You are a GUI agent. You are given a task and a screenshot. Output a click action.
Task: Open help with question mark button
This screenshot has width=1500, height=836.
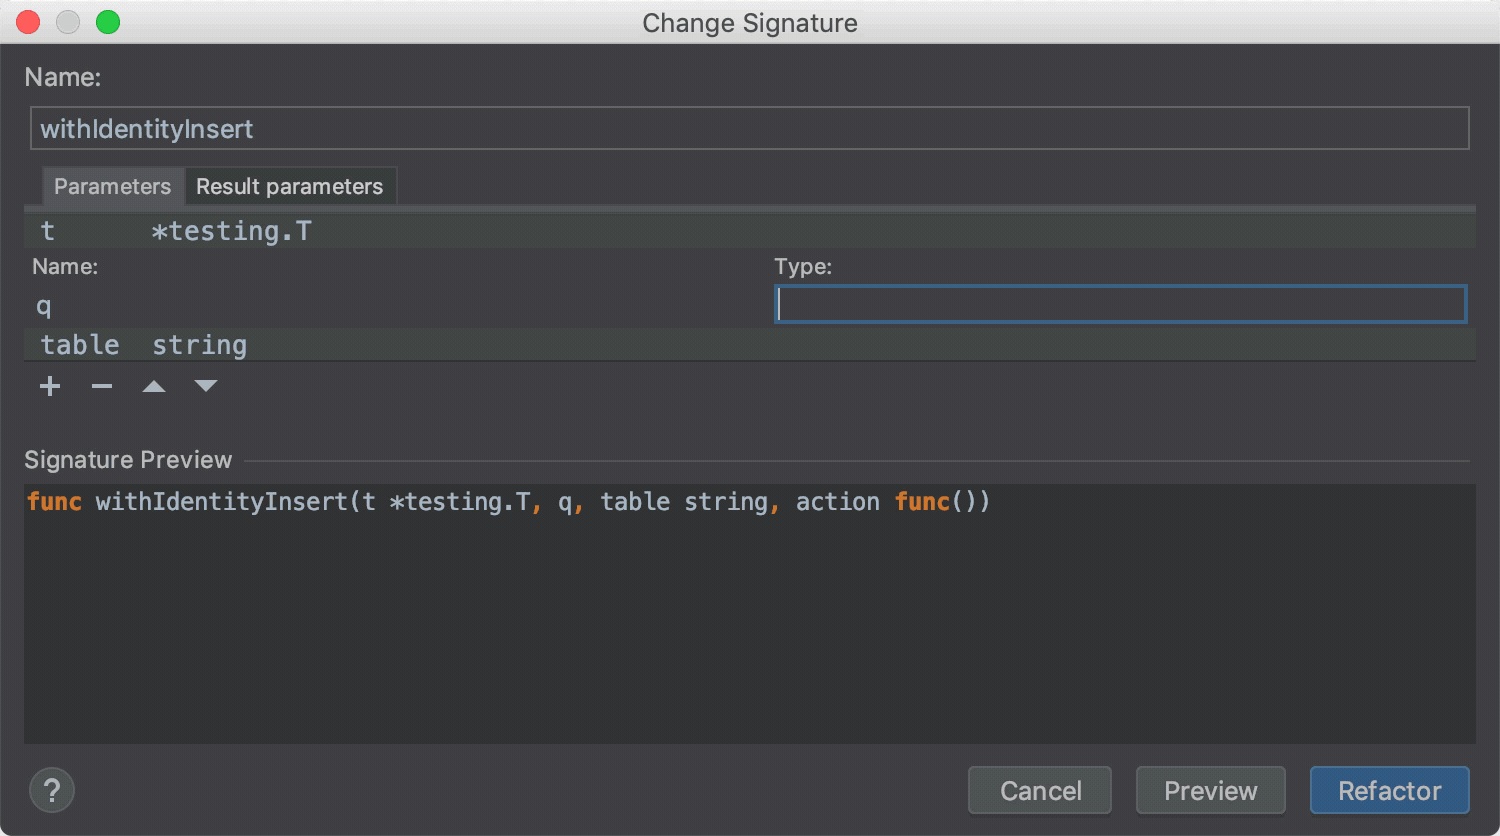tap(52, 790)
